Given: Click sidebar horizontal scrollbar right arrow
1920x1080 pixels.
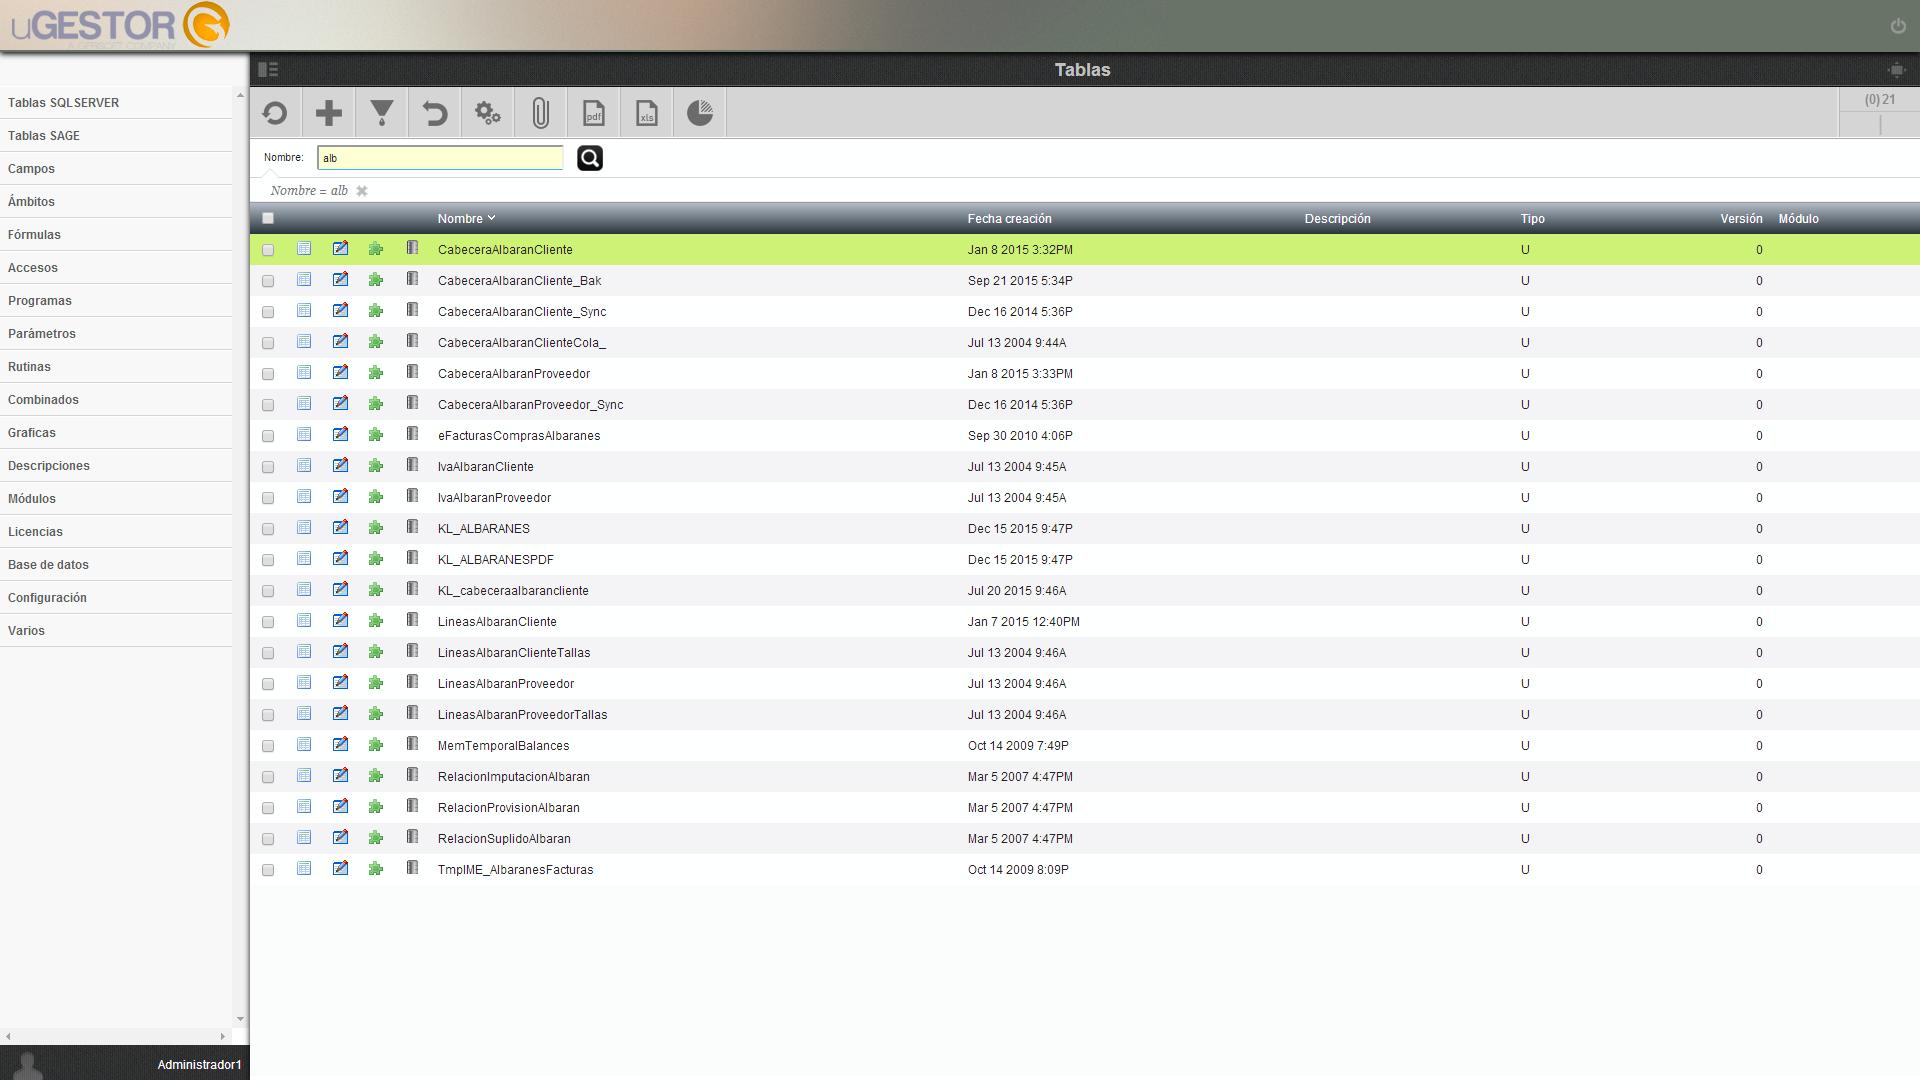Looking at the screenshot, I should (222, 1036).
